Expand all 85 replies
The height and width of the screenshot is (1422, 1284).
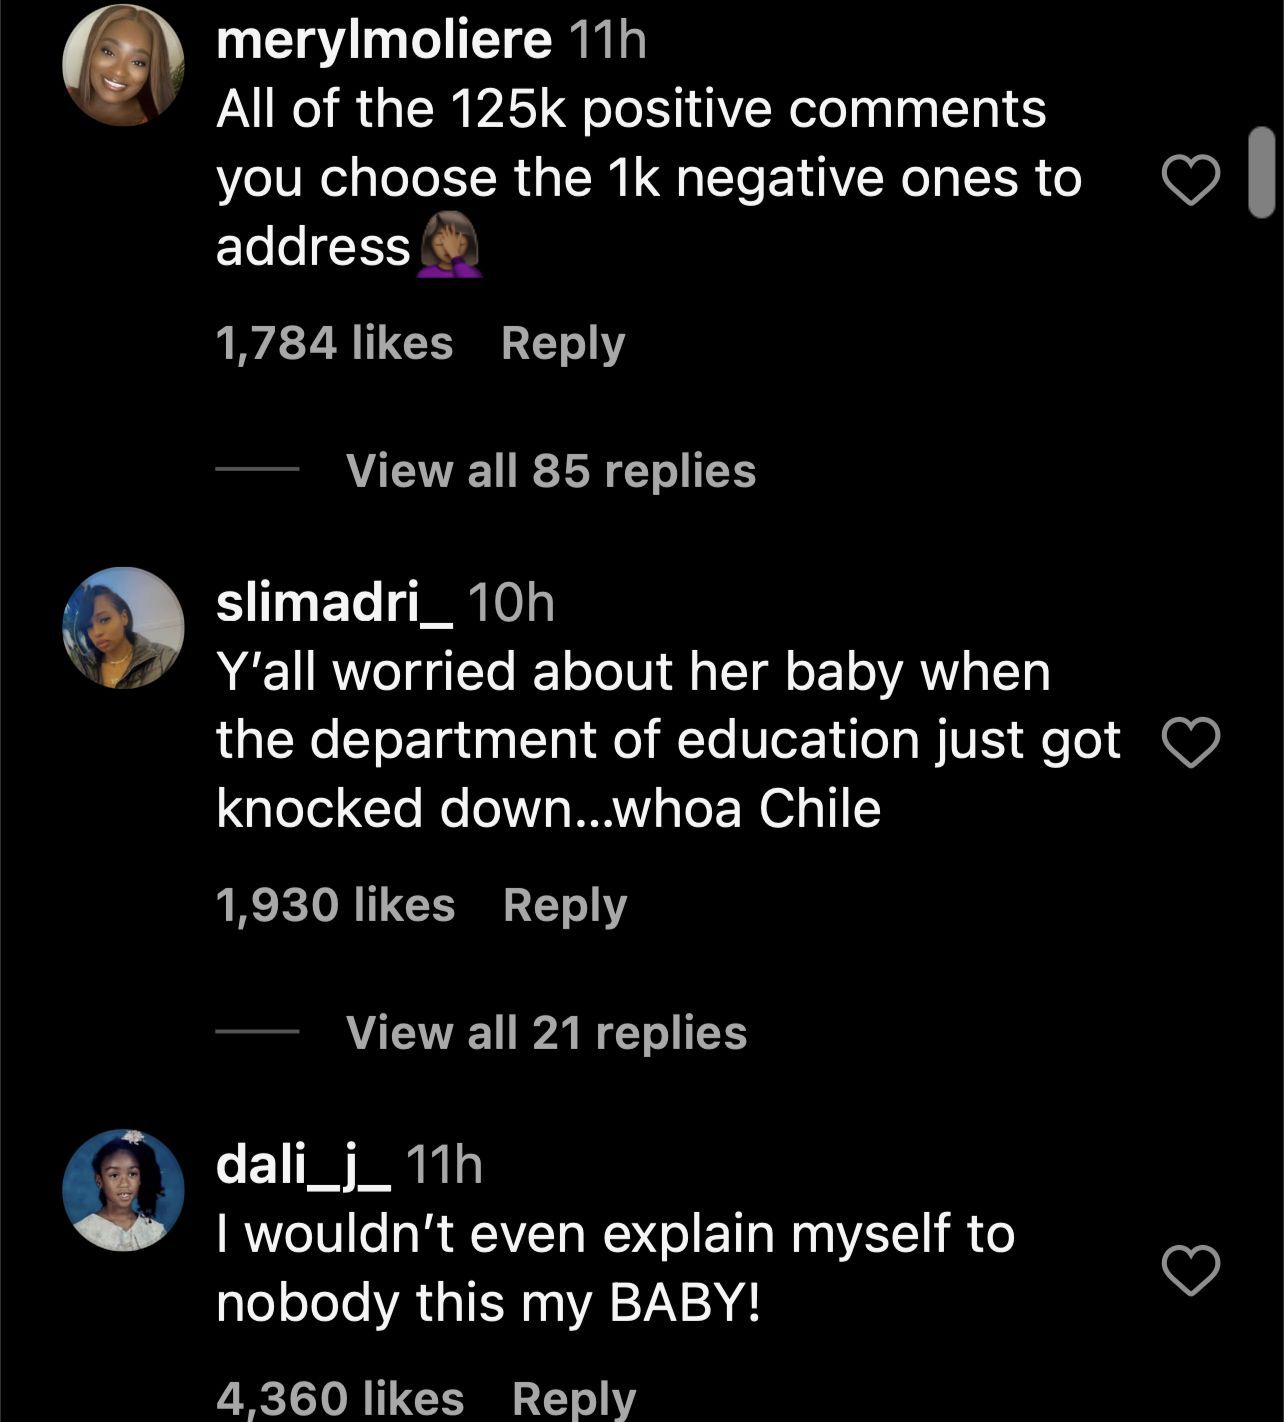coord(550,470)
